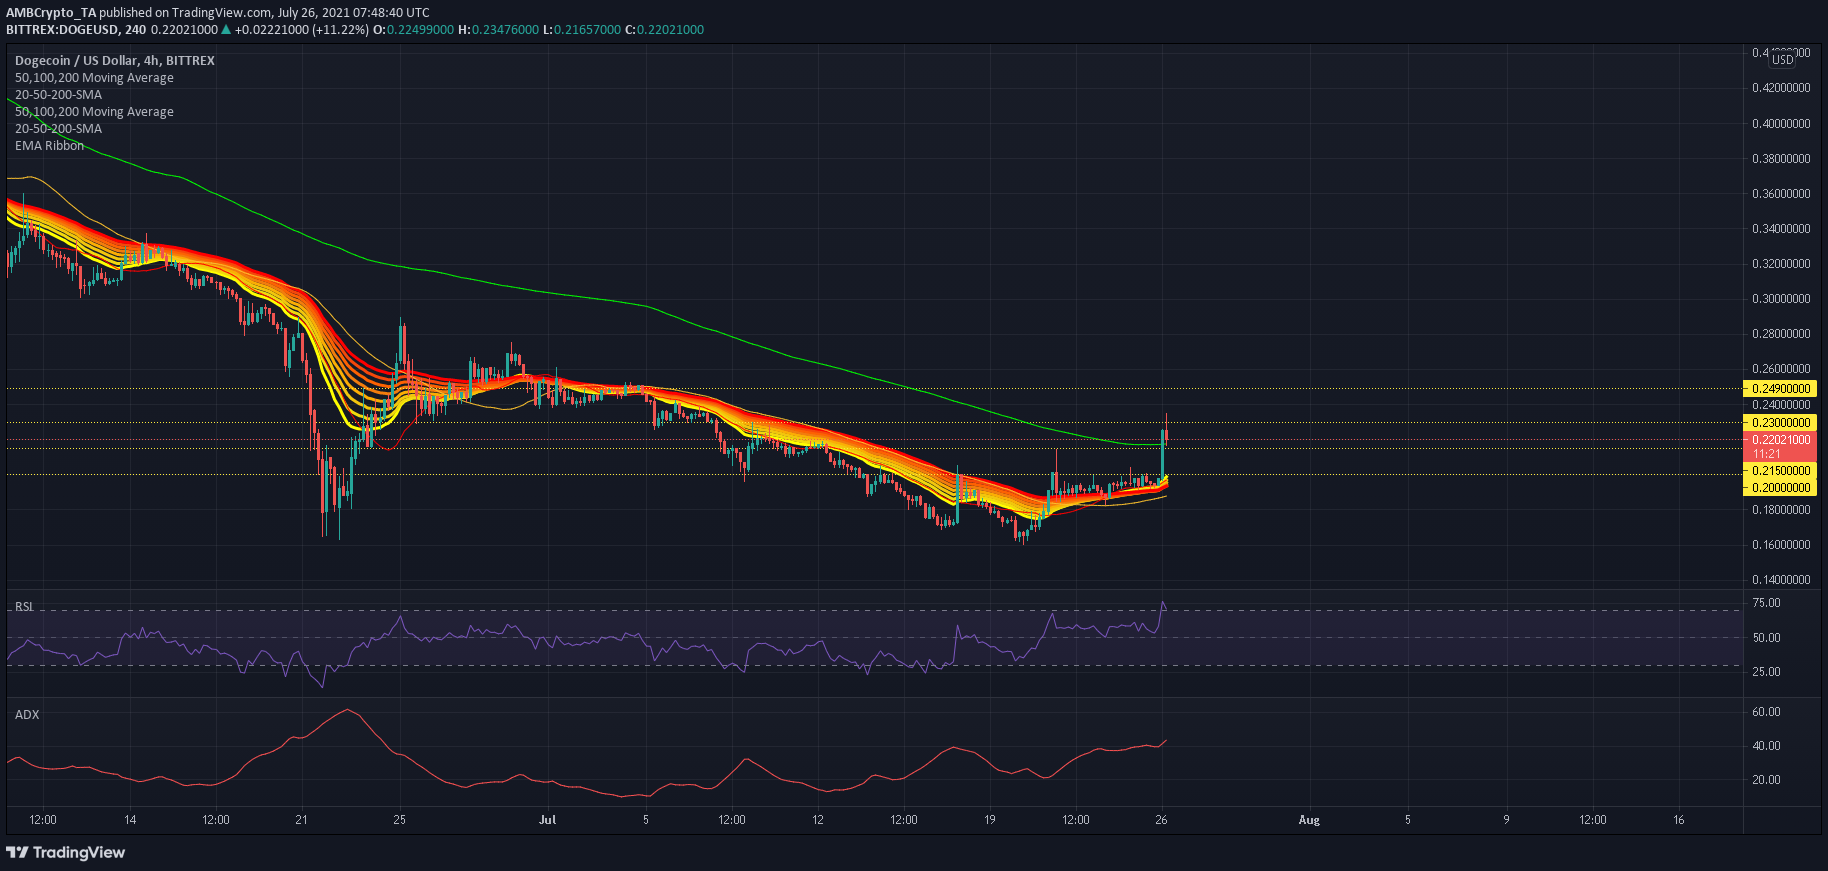Click the Jul label on time axis
This screenshot has width=1828, height=871.
click(547, 820)
